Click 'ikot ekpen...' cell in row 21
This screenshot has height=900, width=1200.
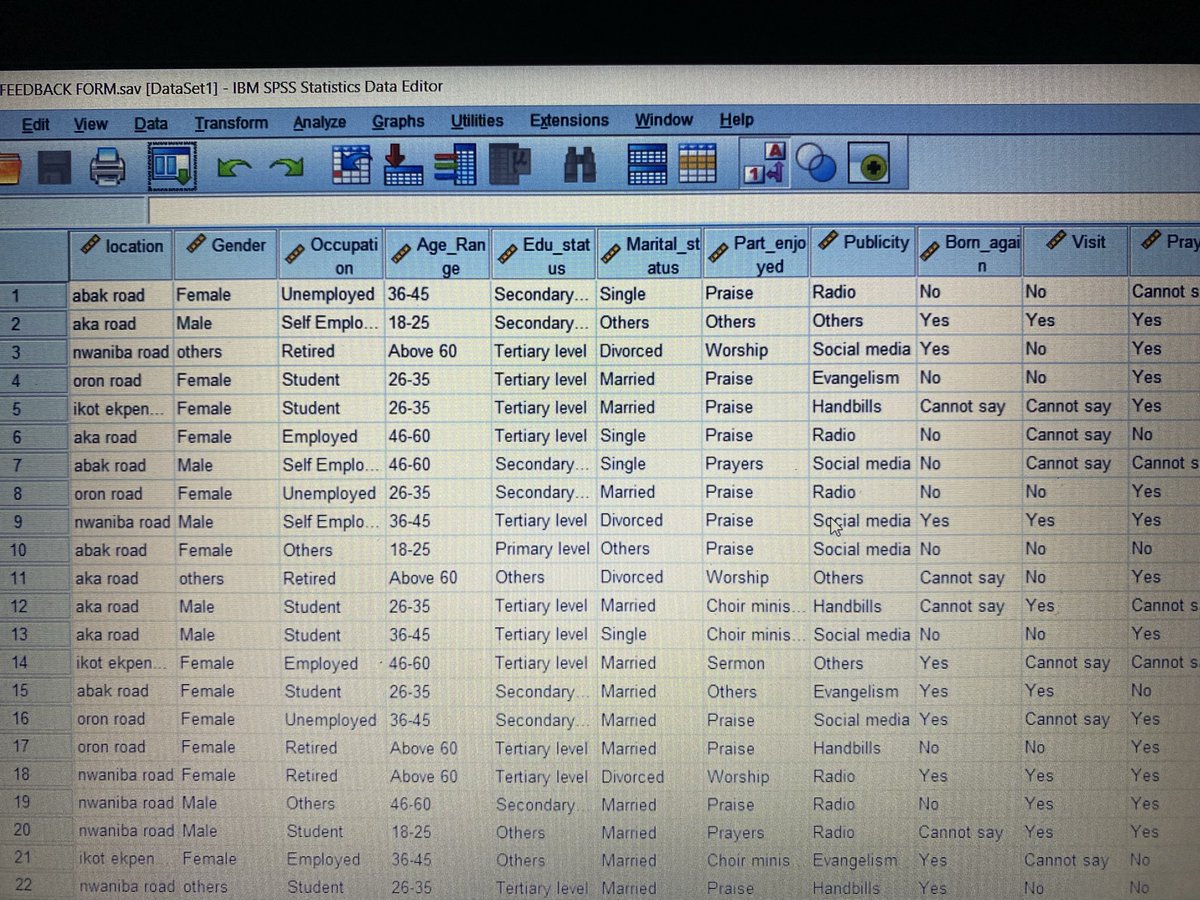(x=127, y=859)
